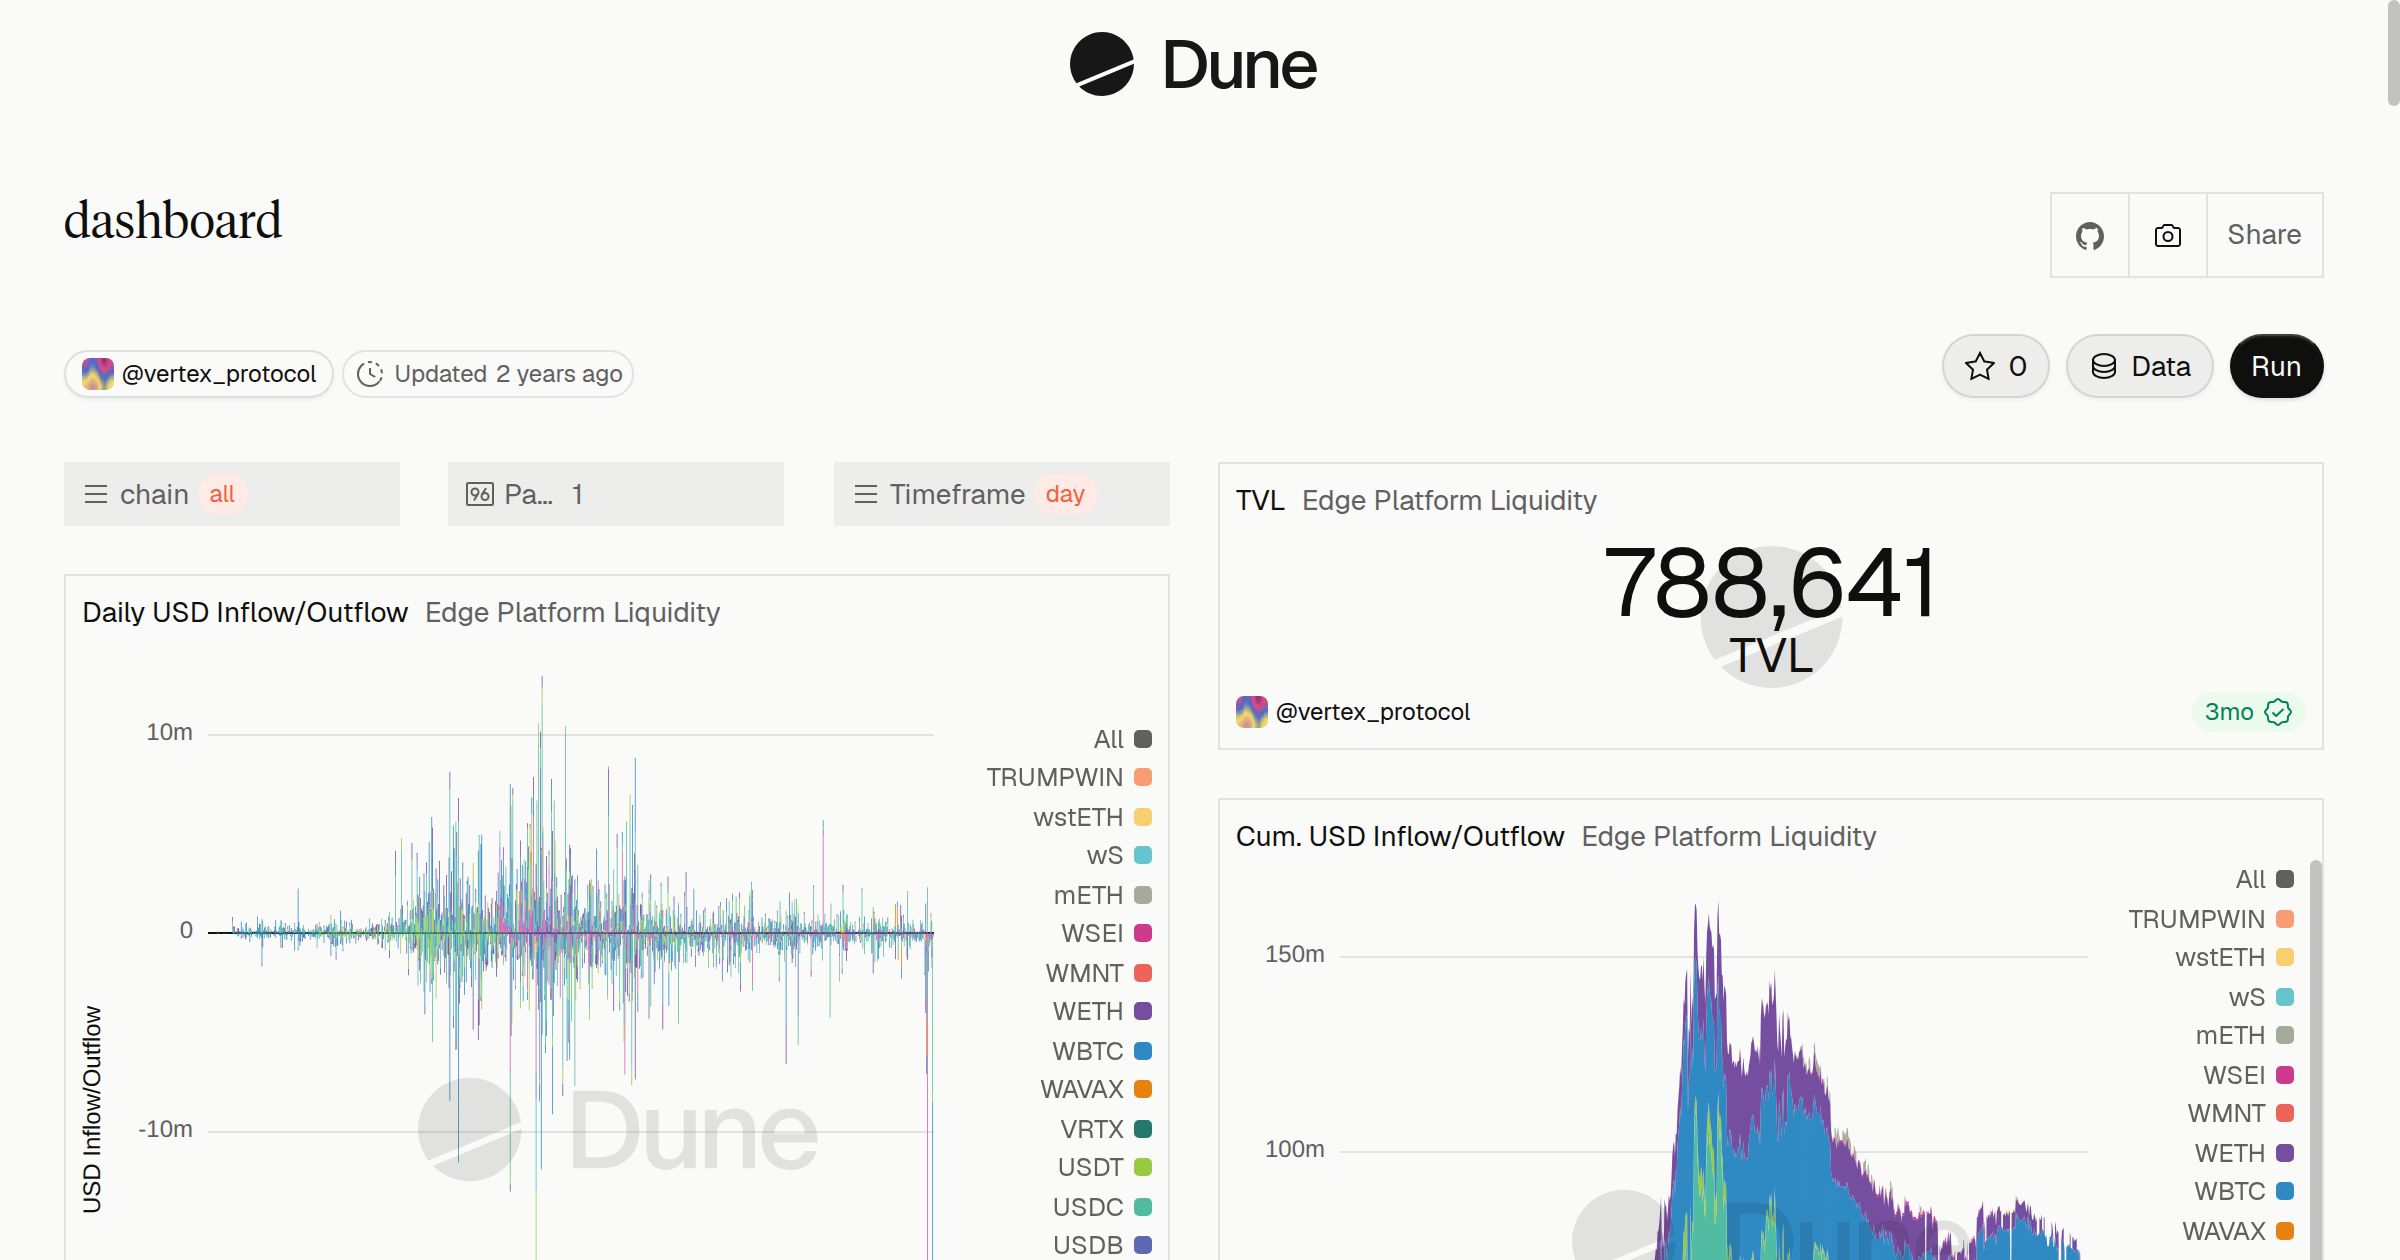Image resolution: width=2400 pixels, height=1260 pixels.
Task: Toggle WBTC series in Cum. chart legend
Action: click(2244, 1191)
